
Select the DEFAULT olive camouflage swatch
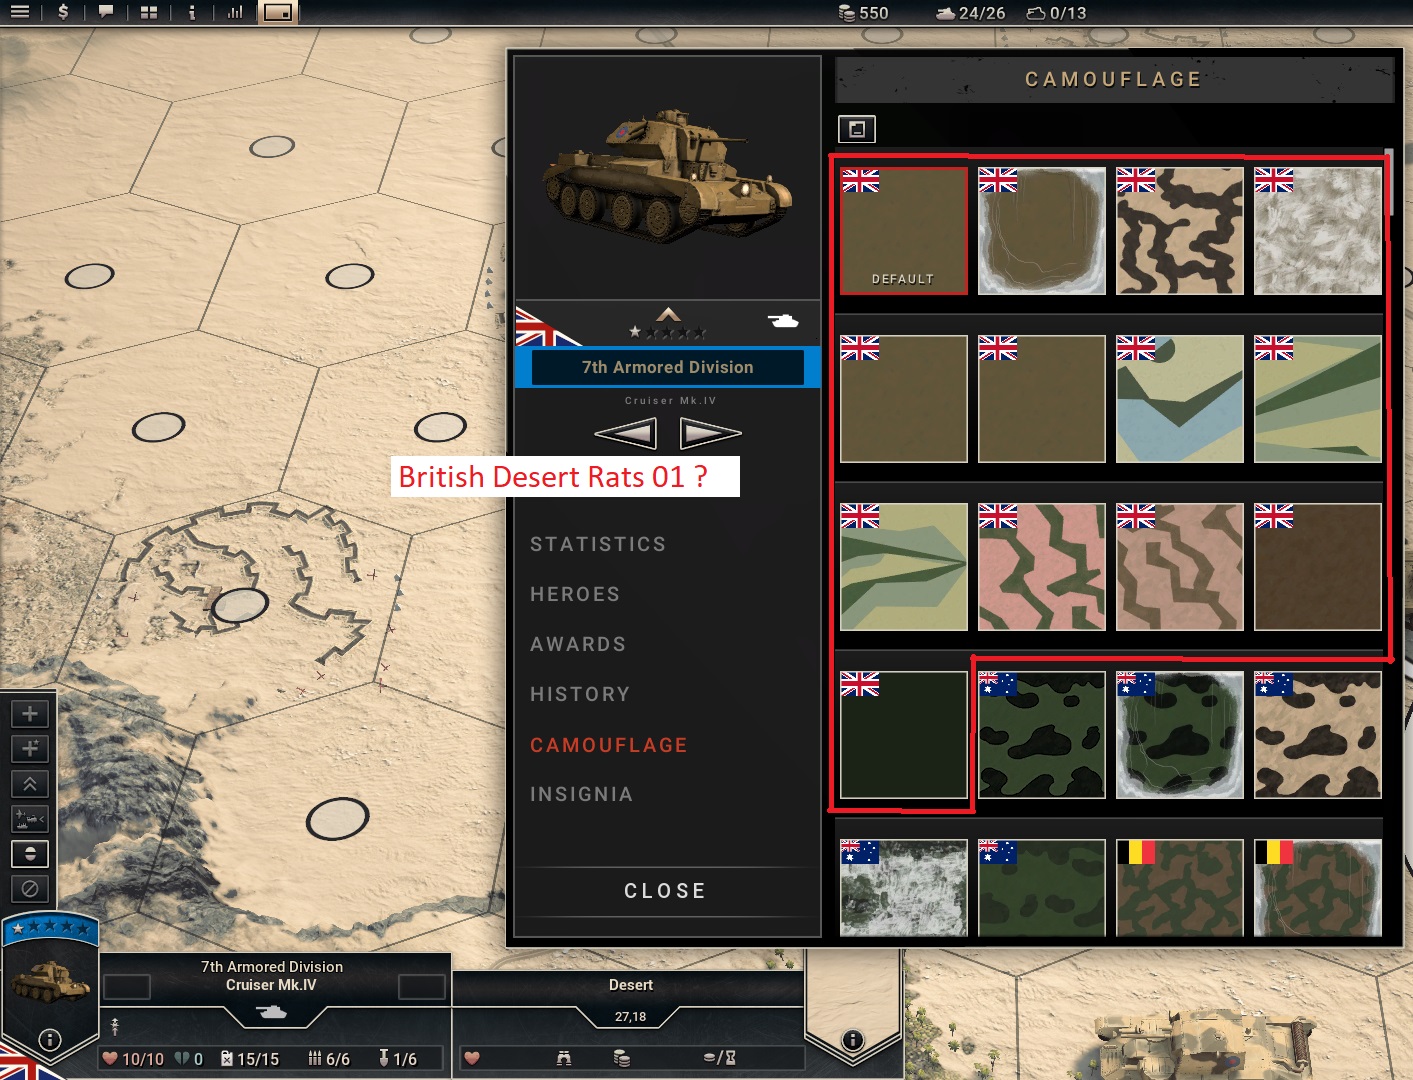[904, 231]
